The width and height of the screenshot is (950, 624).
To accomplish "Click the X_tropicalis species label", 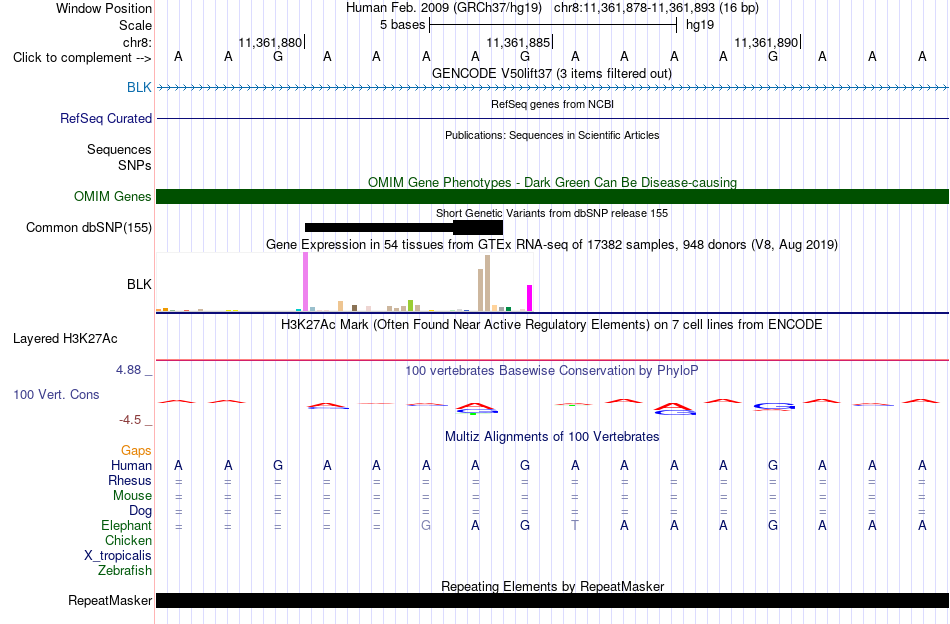I will (x=118, y=556).
